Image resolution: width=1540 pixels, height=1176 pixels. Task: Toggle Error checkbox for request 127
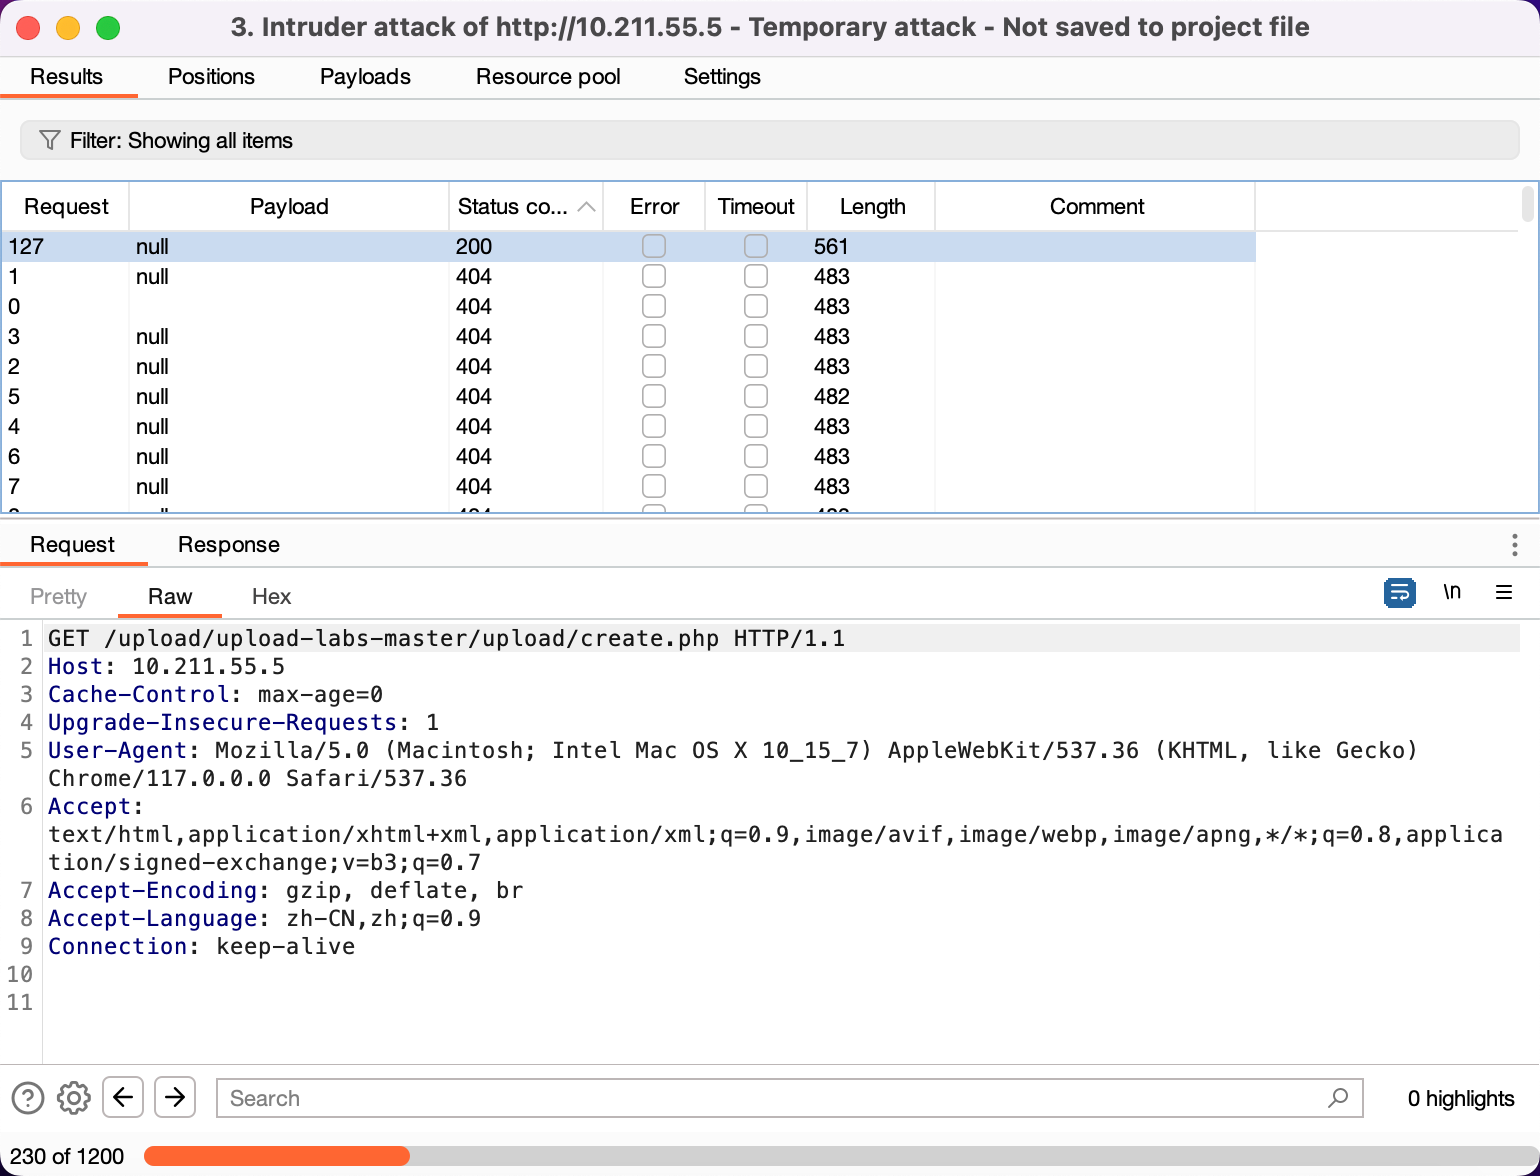[x=654, y=246]
